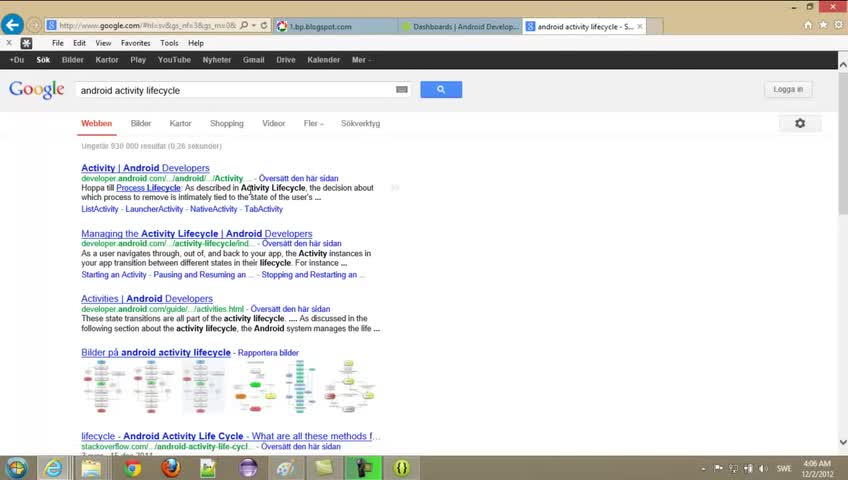The image size is (848, 480).
Task: Click the Process Lifecycle link
Action: pyautogui.click(x=148, y=188)
